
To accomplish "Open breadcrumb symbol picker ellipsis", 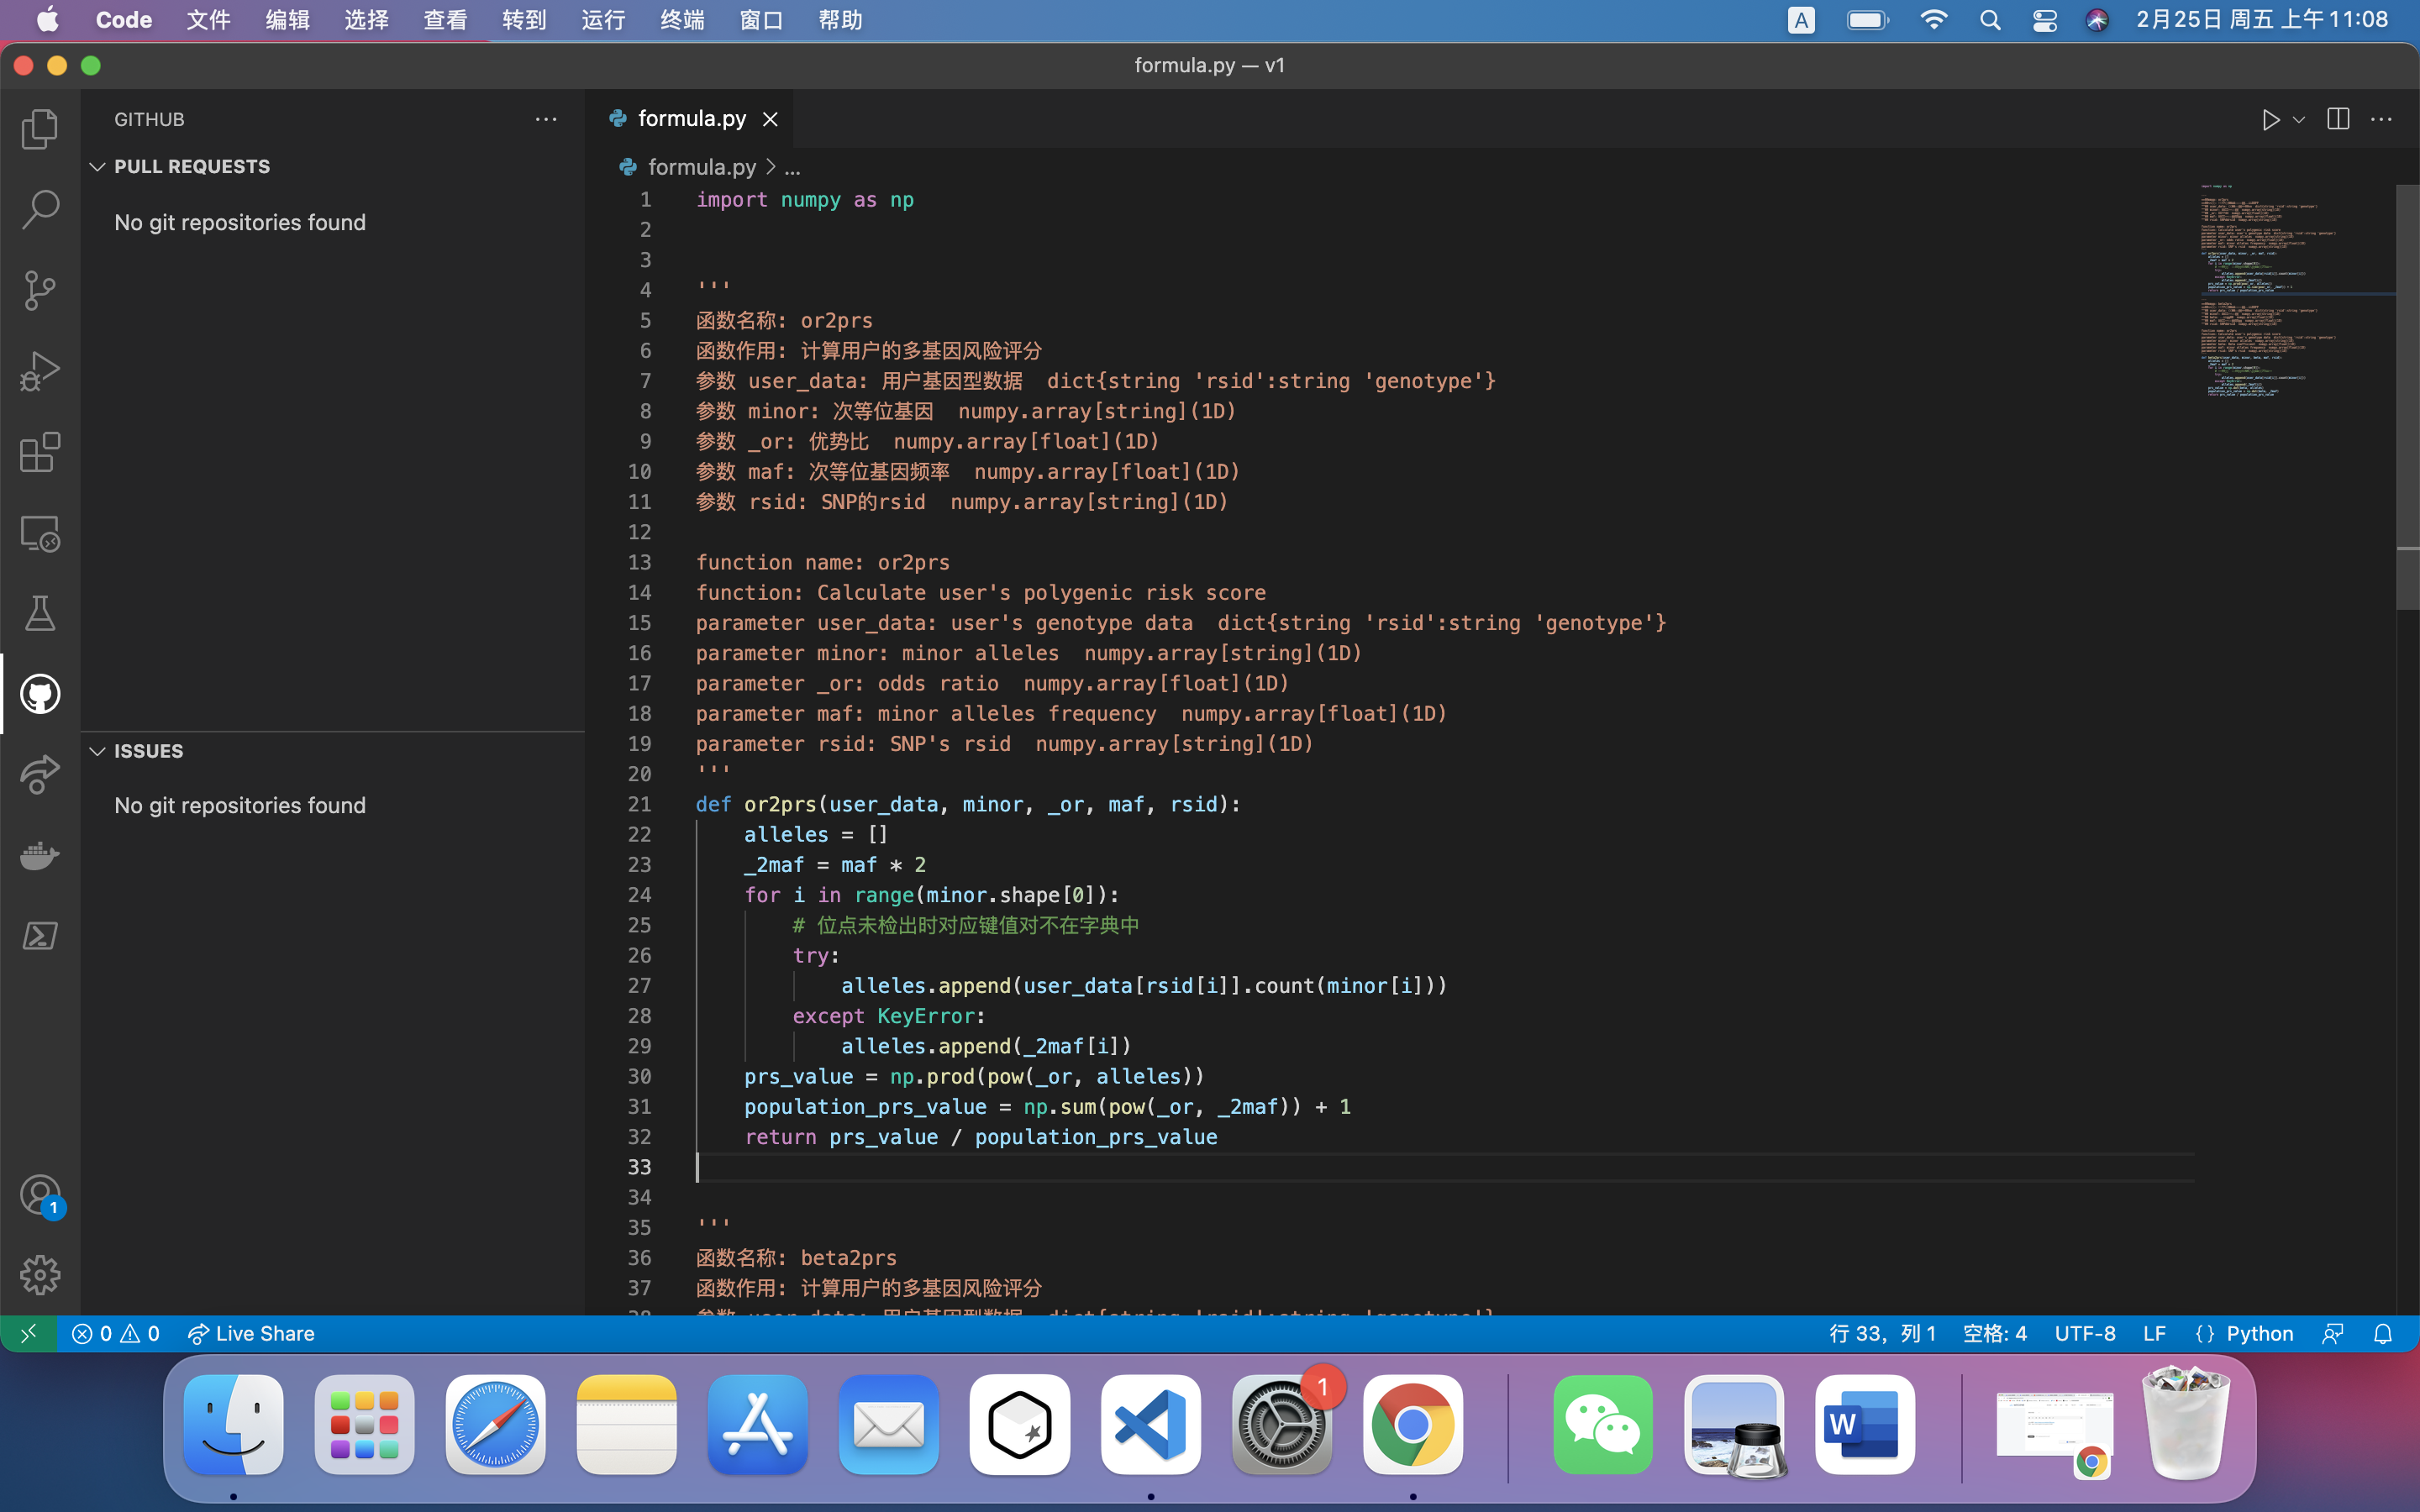I will point(792,167).
